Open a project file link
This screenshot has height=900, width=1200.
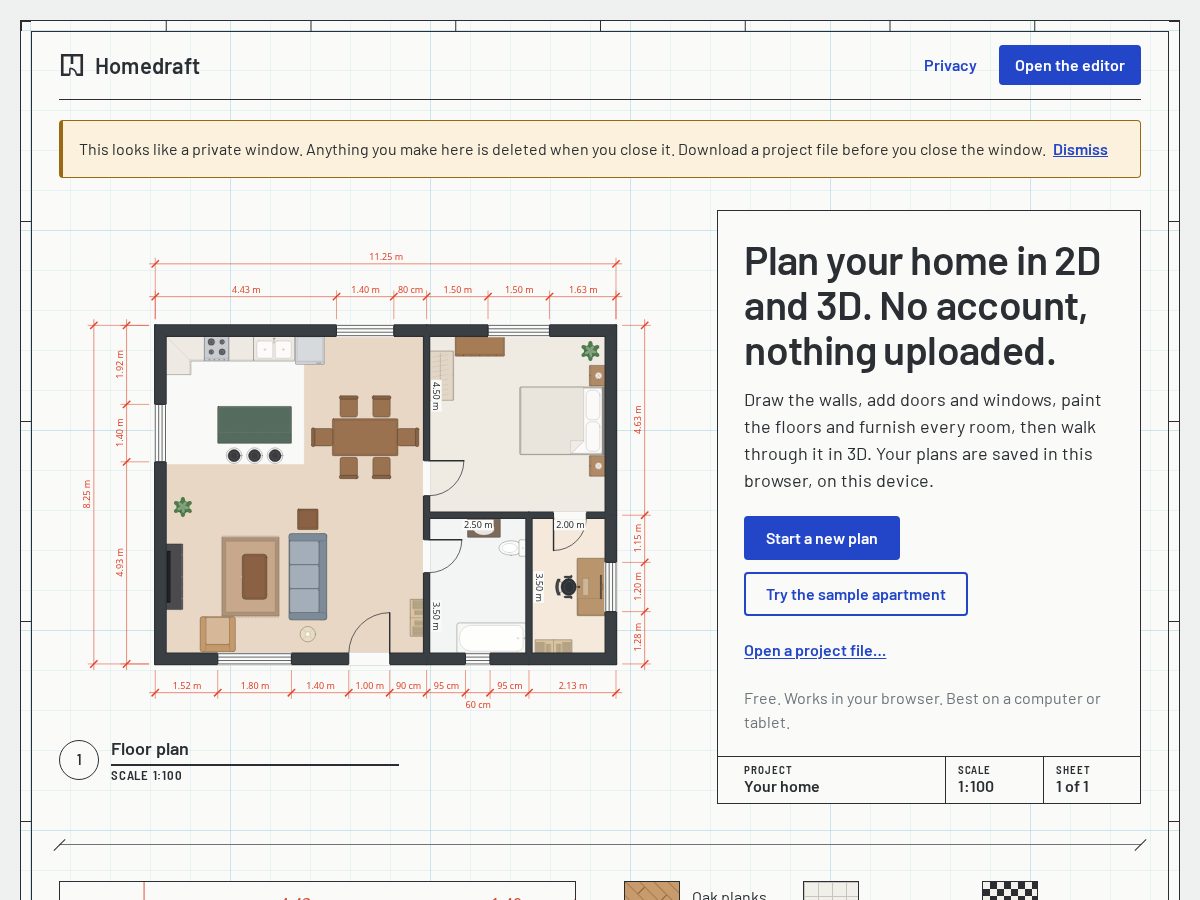[815, 651]
